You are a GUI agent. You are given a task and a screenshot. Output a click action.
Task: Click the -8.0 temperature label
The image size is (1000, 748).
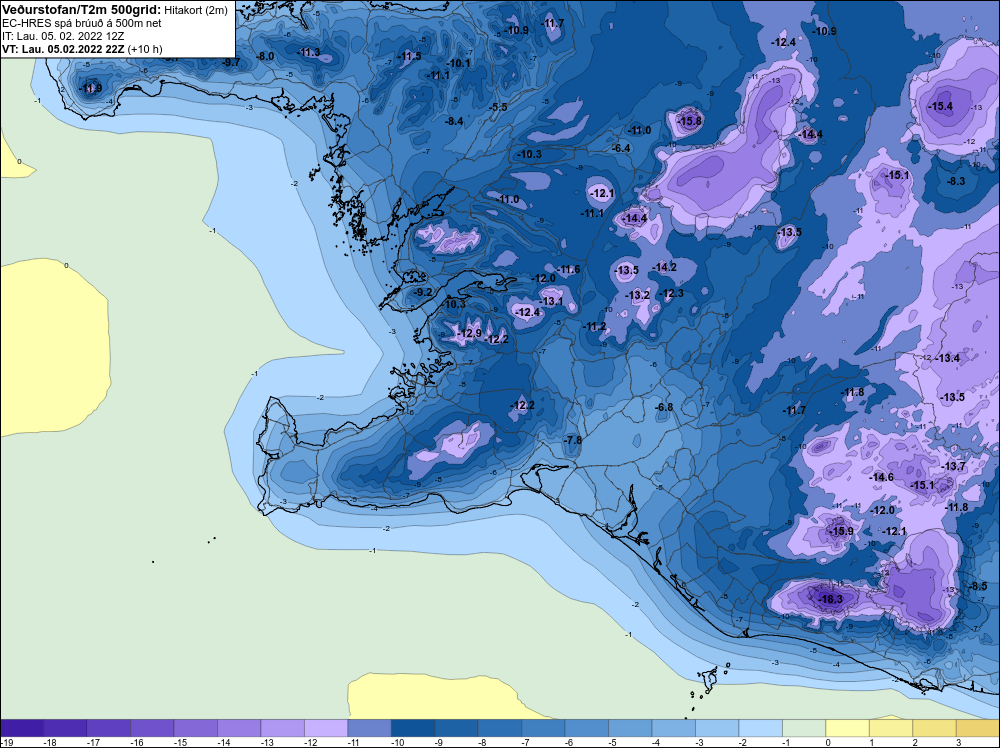(265, 56)
